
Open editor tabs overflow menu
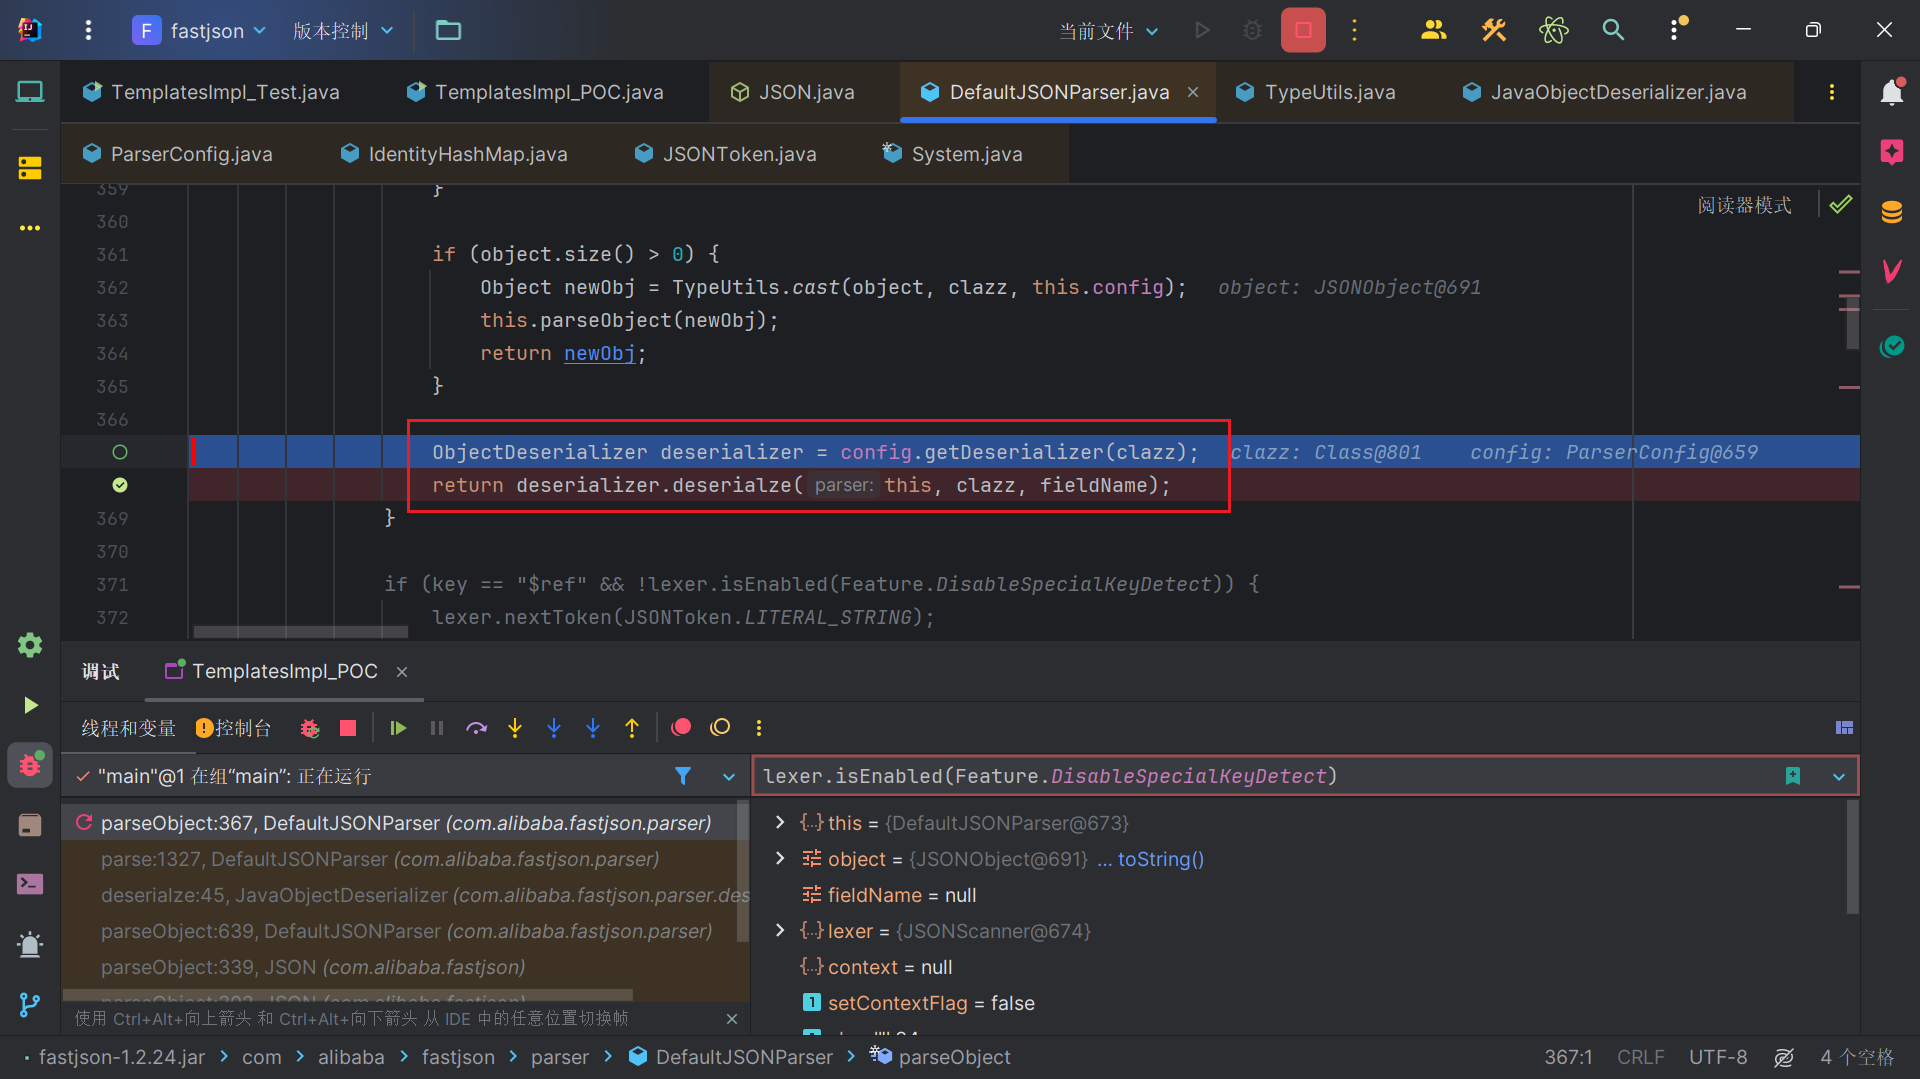coord(1831,92)
